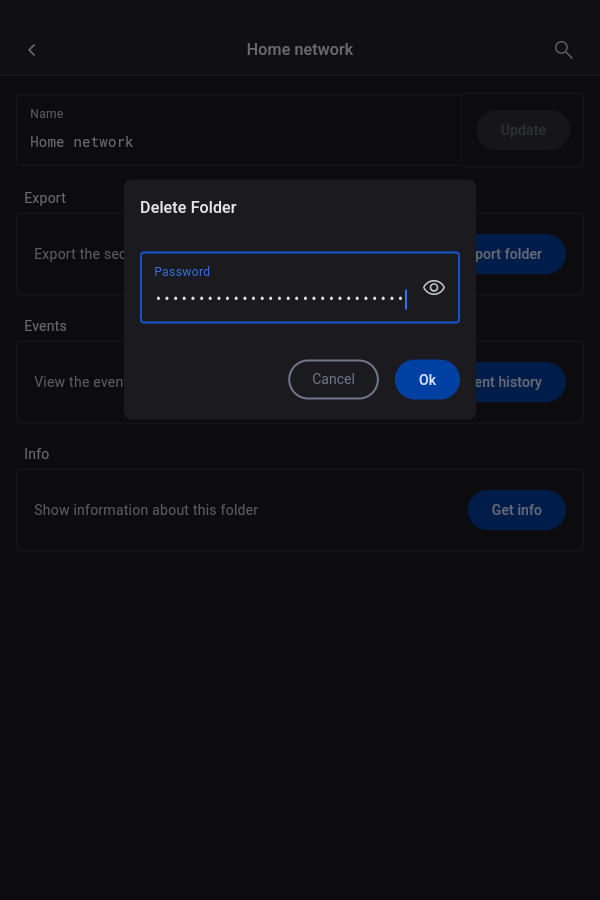Confirm folder deletion with Ok
Screen dimensions: 600x900
pos(427,380)
